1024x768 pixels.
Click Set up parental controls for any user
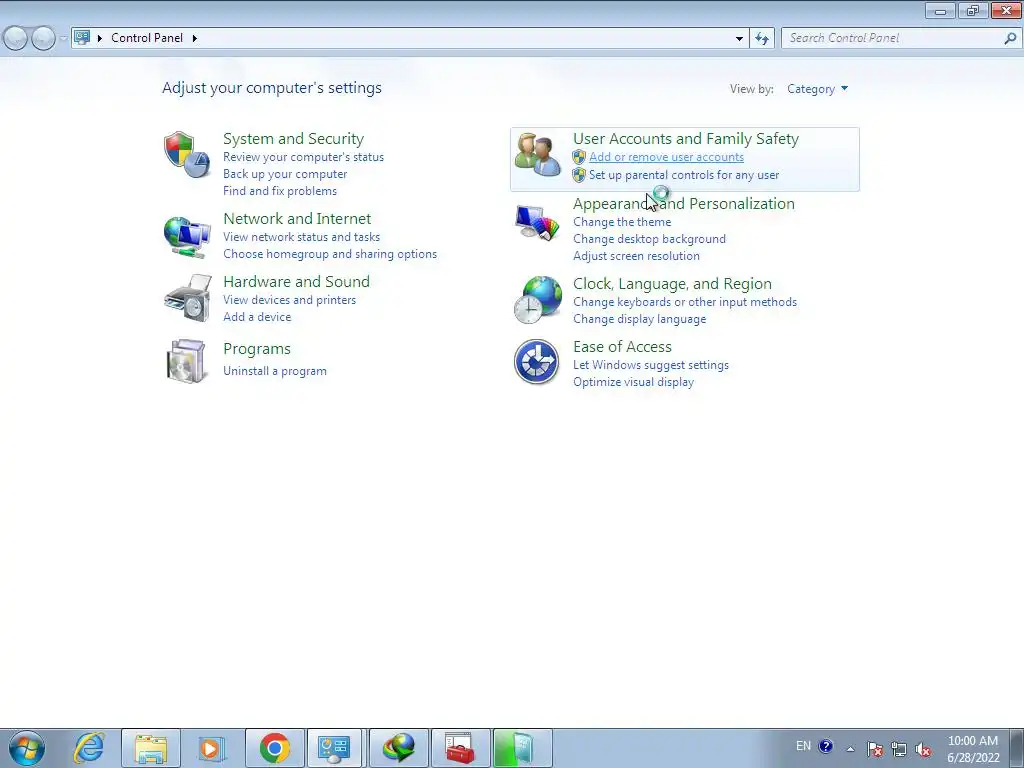click(x=684, y=175)
